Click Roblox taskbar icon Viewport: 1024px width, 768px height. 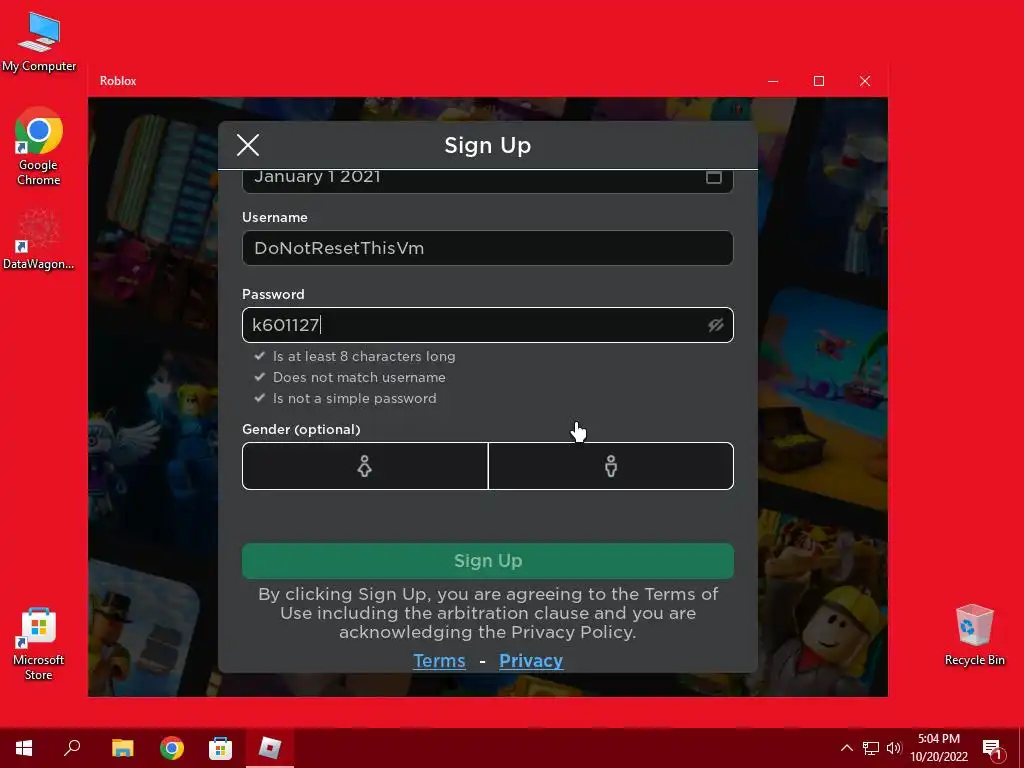click(x=270, y=748)
